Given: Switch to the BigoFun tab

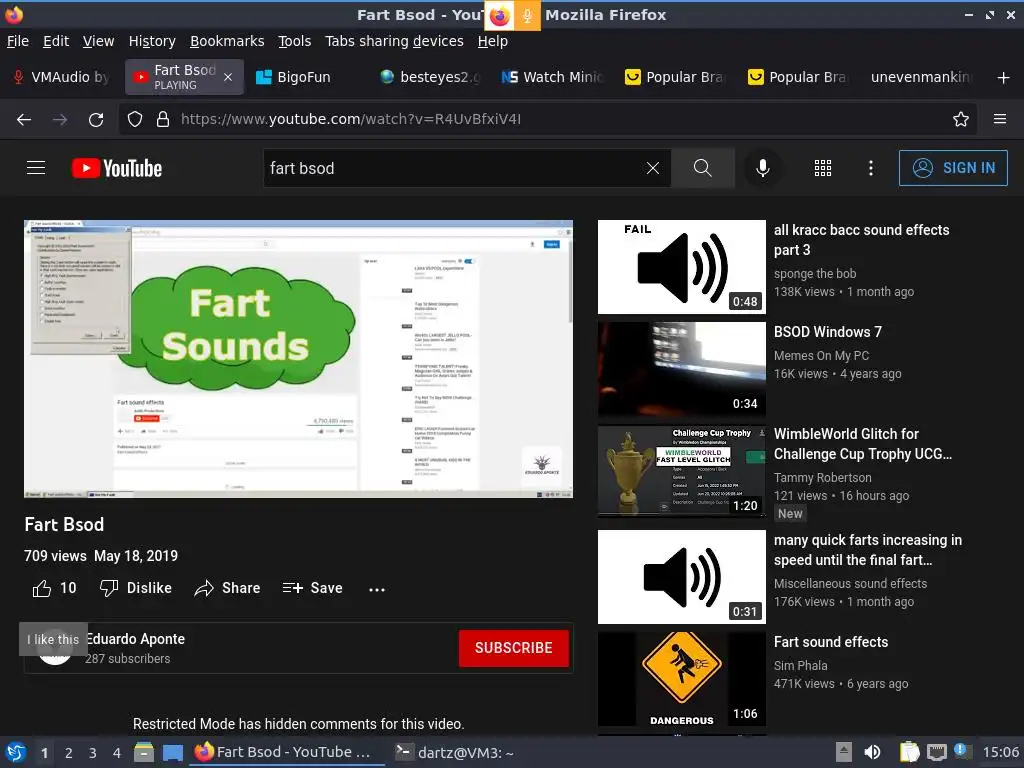Looking at the screenshot, I should tap(303, 77).
